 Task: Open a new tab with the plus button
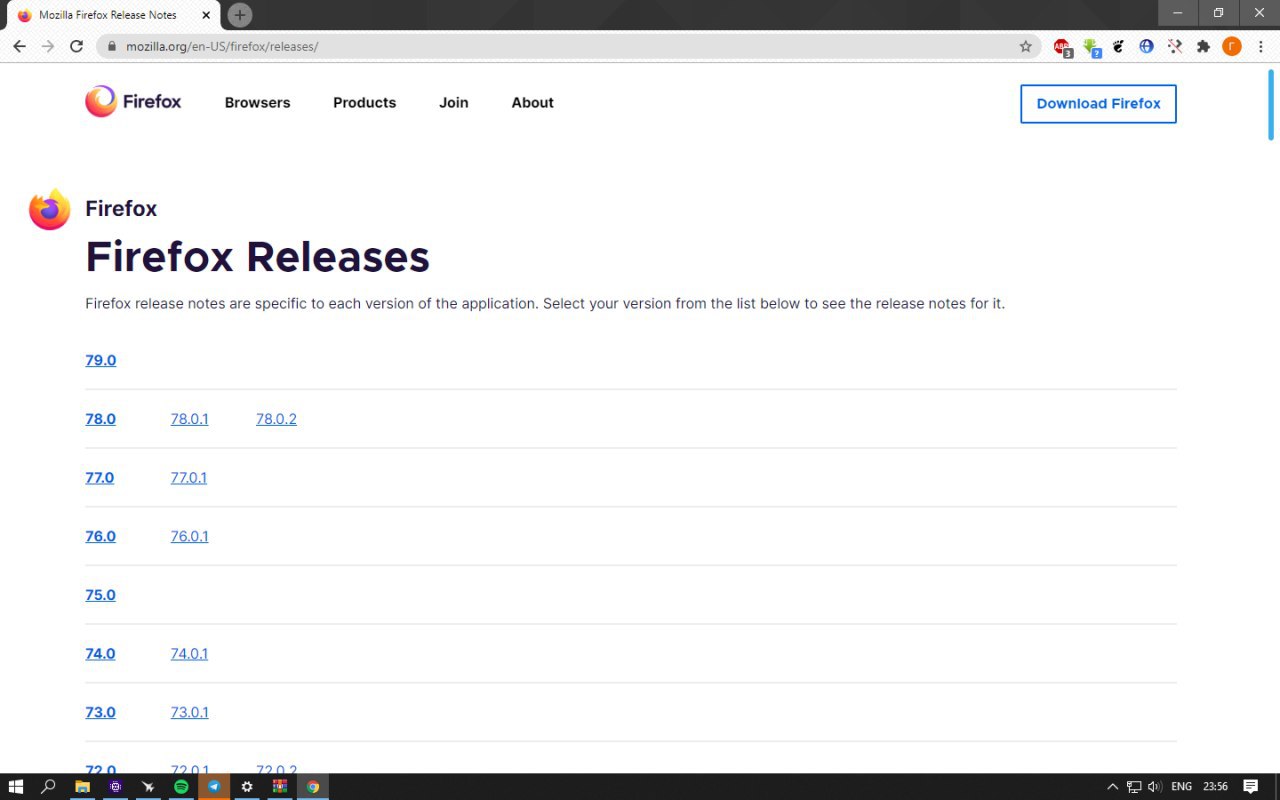240,15
